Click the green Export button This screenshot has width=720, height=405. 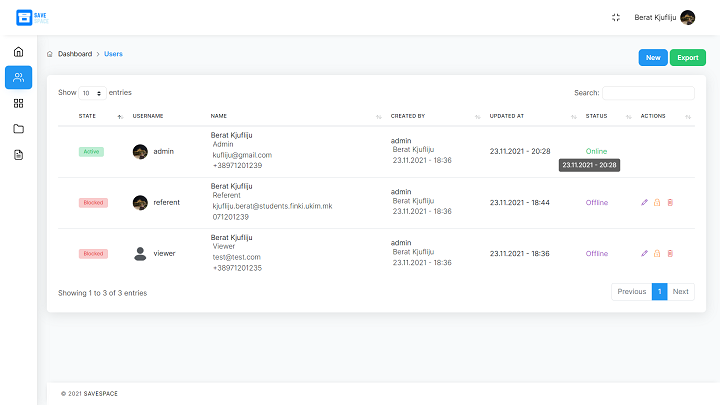pyautogui.click(x=687, y=58)
